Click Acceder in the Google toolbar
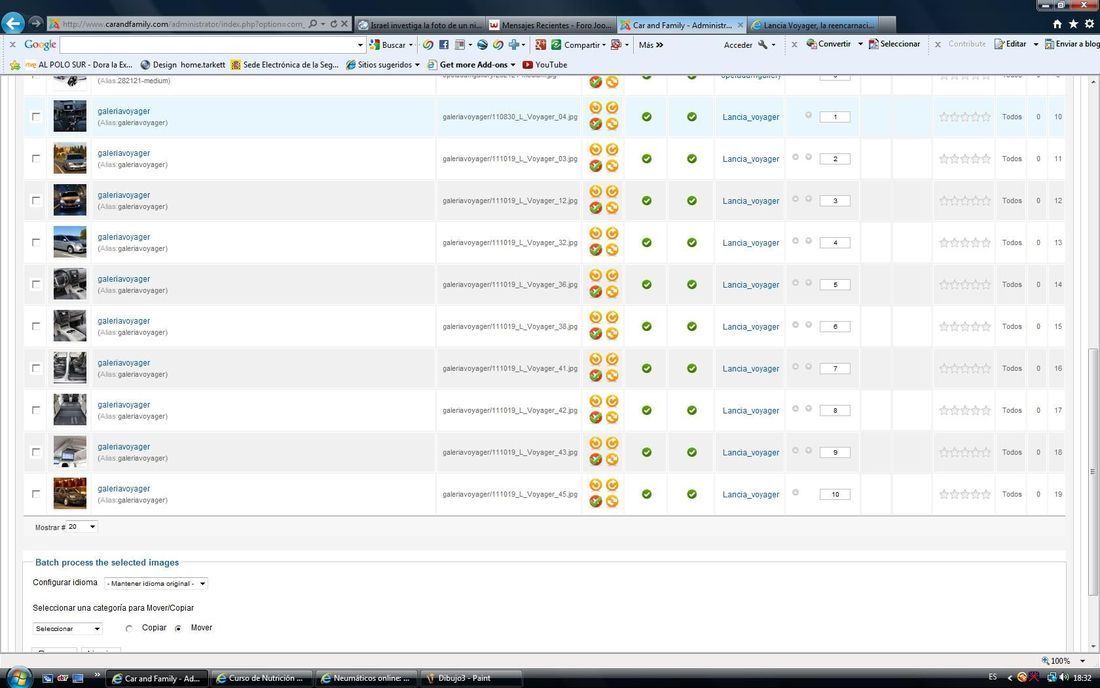The width and height of the screenshot is (1100, 688). pyautogui.click(x=738, y=45)
